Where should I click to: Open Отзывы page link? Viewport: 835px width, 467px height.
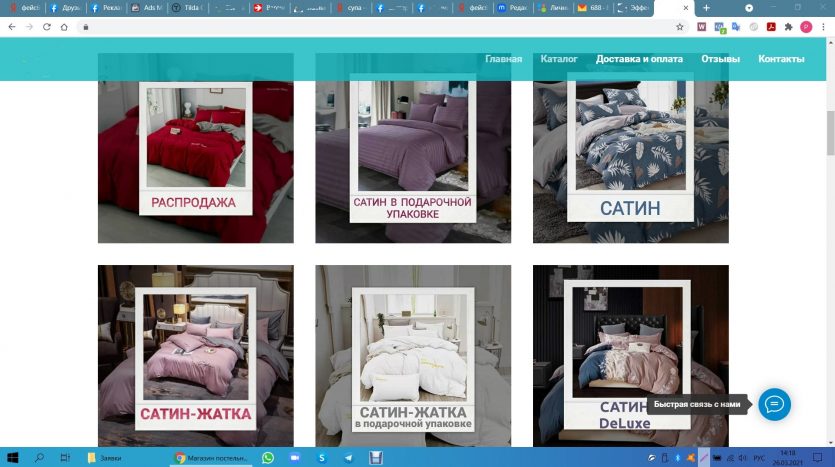pos(720,59)
